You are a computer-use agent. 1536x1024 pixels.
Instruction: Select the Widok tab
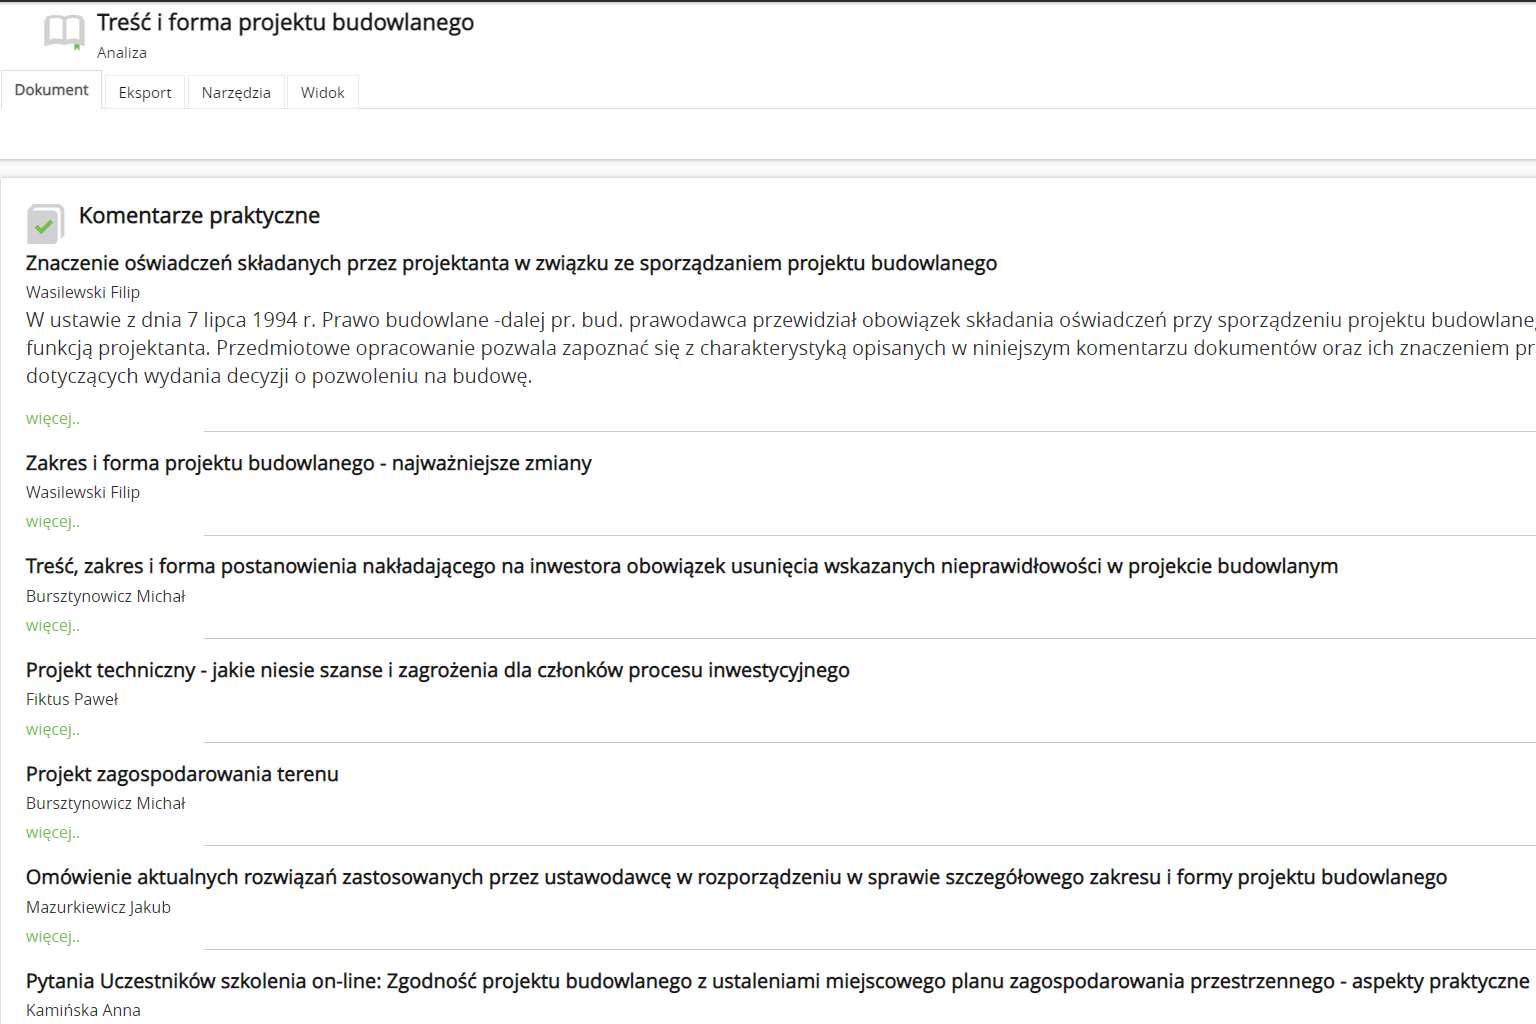[x=322, y=92]
